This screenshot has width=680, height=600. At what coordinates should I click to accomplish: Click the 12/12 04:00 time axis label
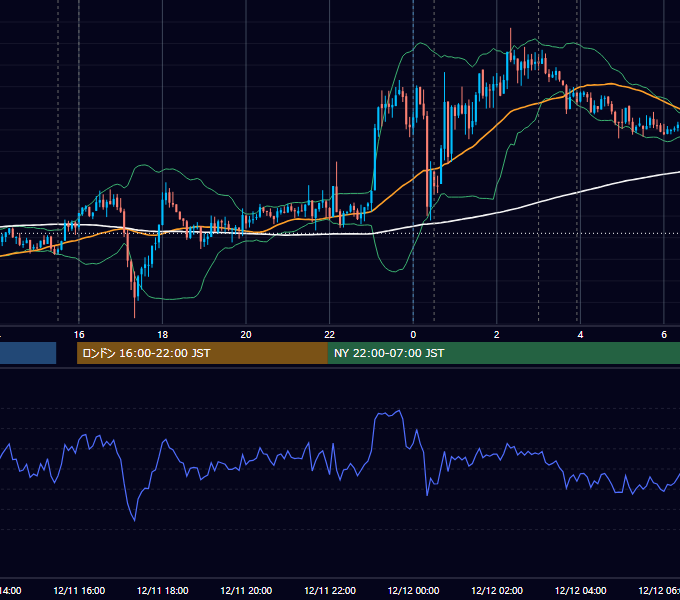tap(581, 590)
